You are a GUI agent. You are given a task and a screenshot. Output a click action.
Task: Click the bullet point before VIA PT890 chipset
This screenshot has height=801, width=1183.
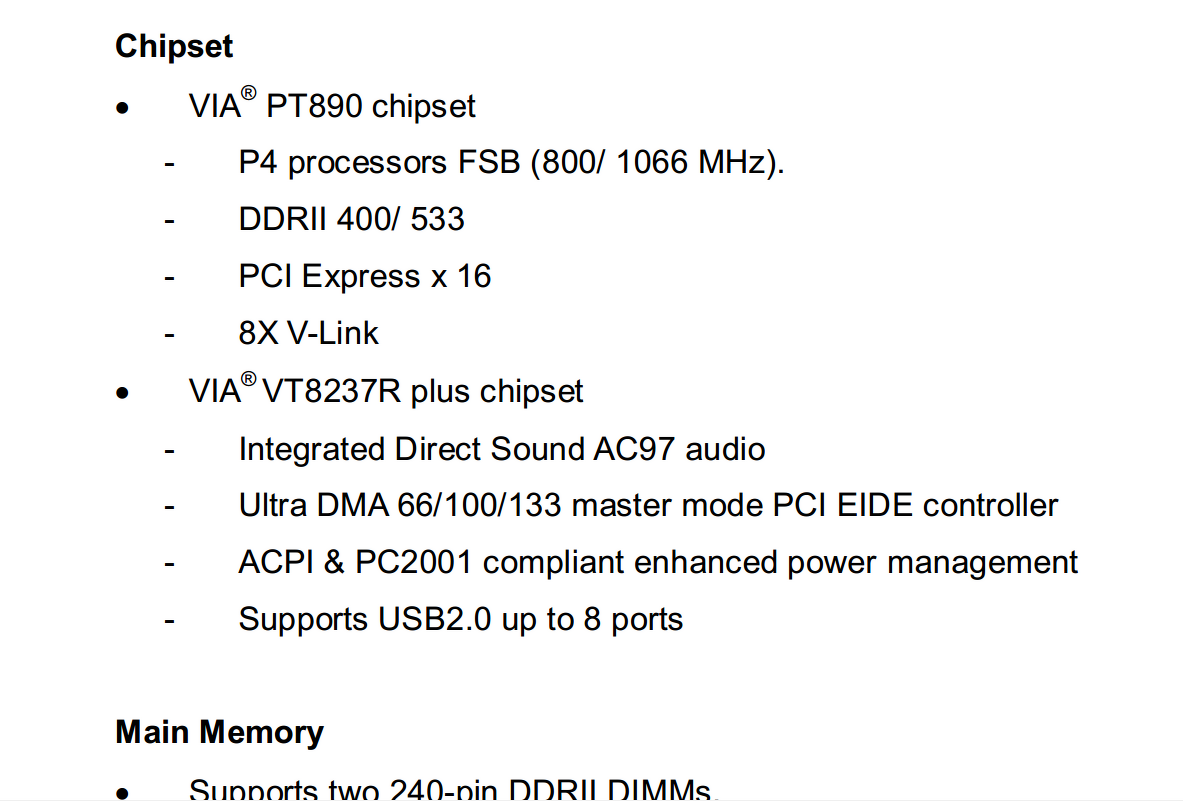tap(122, 108)
